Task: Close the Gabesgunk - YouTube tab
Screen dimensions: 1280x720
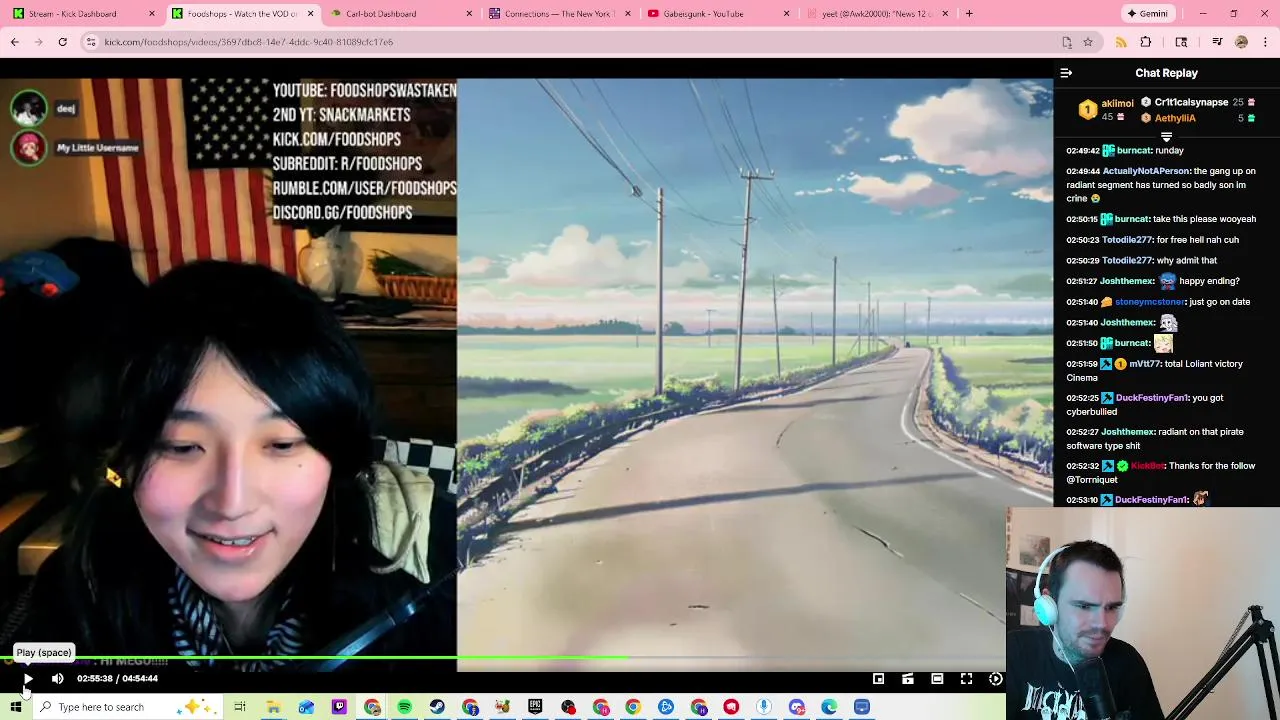Action: tap(786, 14)
